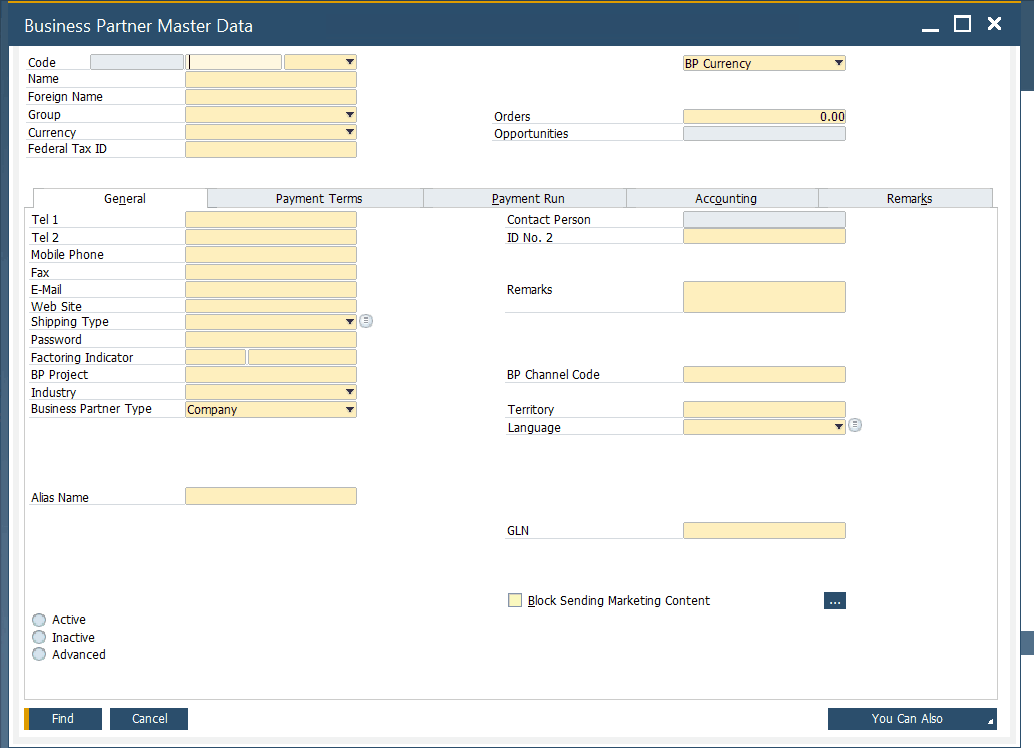Open the code series dropdown next to Code
The height and width of the screenshot is (748, 1034).
349,61
